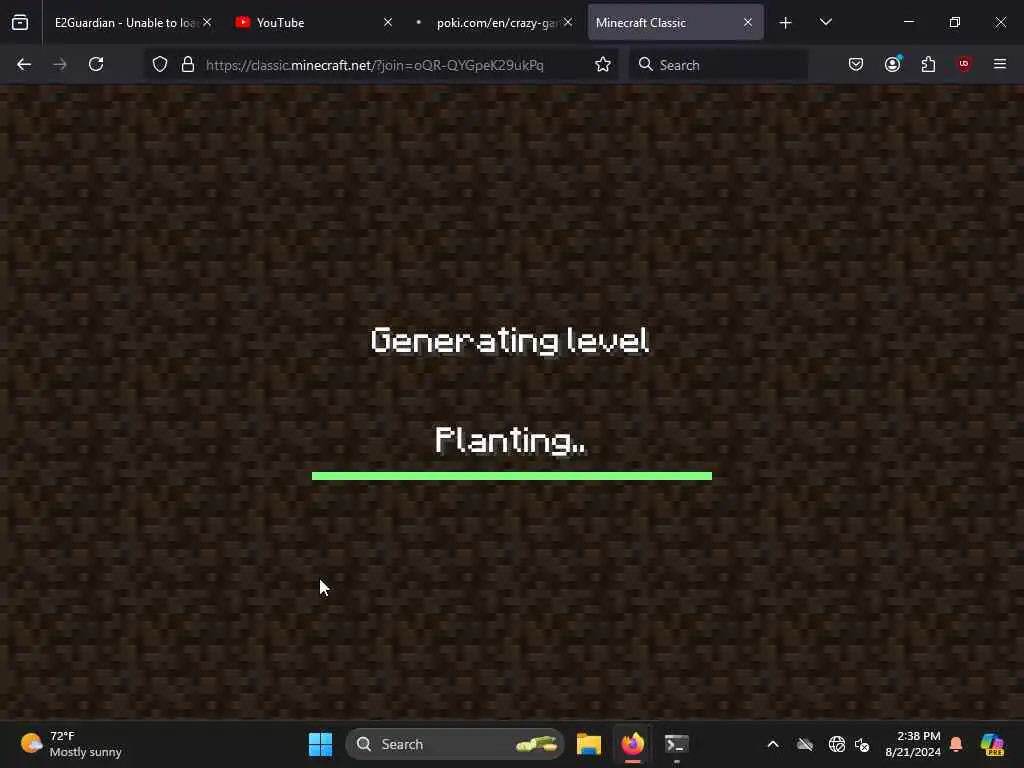Viewport: 1024px width, 768px height.
Task: Open the notification bell icon
Action: [956, 744]
